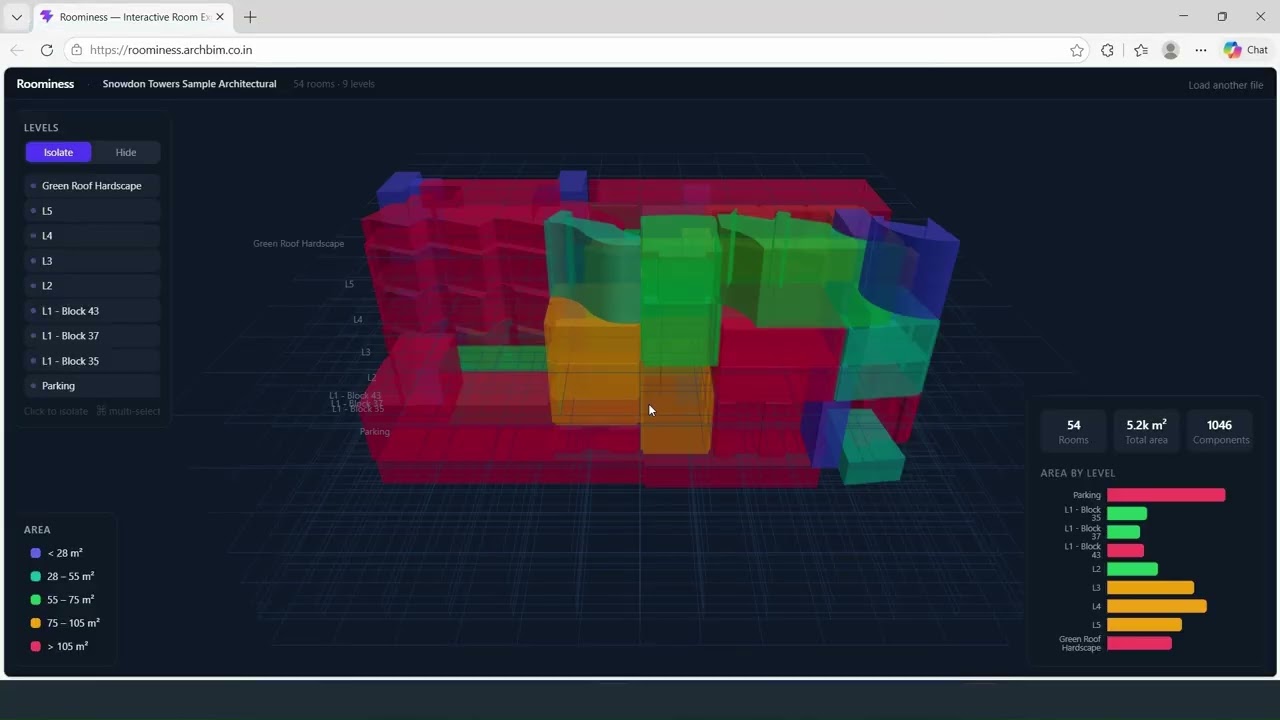Isolate the L2 level

92,286
